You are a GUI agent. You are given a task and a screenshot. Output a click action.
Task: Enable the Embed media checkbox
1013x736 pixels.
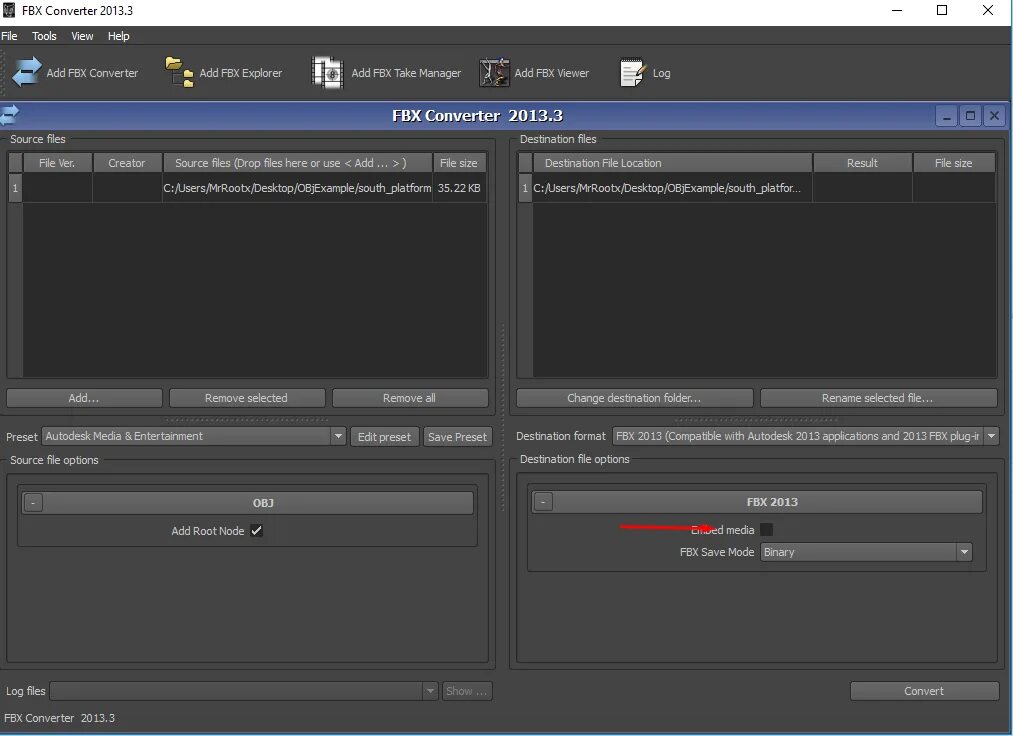(766, 530)
